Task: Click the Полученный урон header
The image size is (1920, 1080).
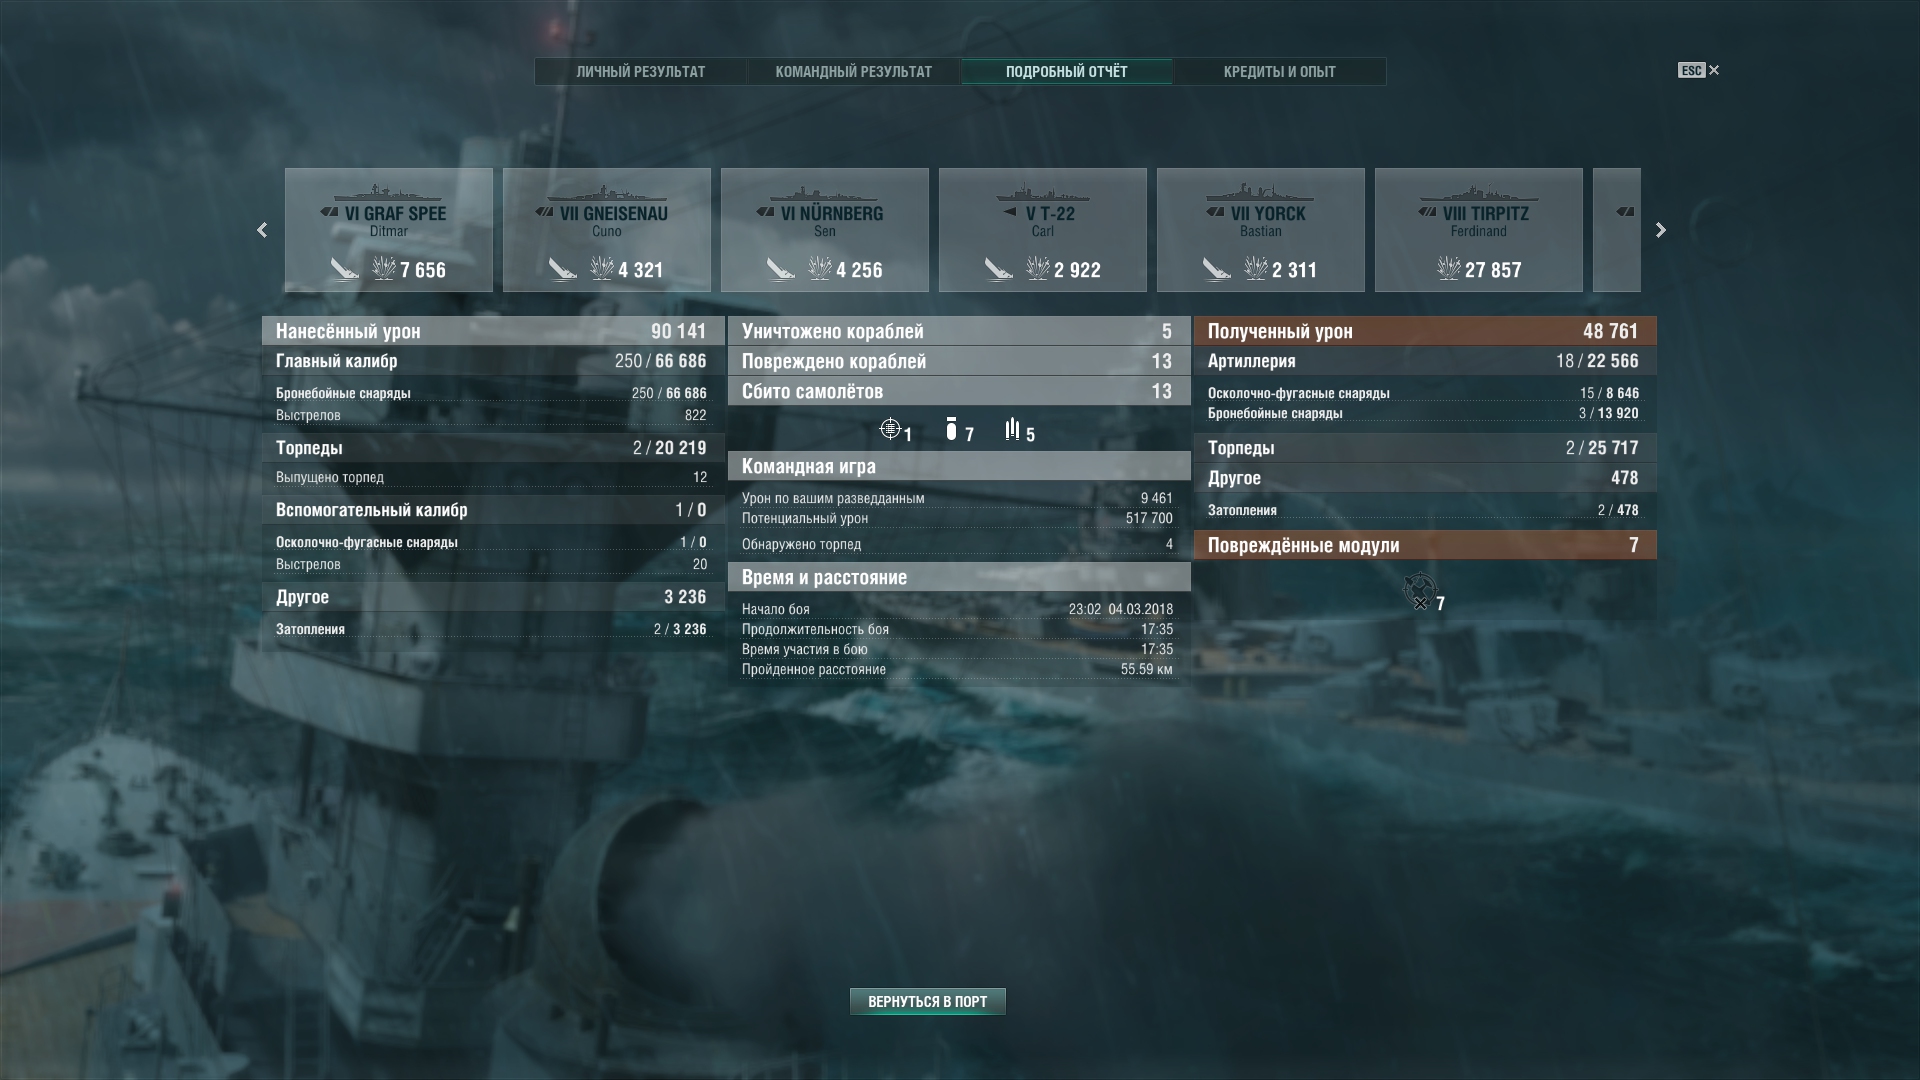Action: pos(1425,331)
